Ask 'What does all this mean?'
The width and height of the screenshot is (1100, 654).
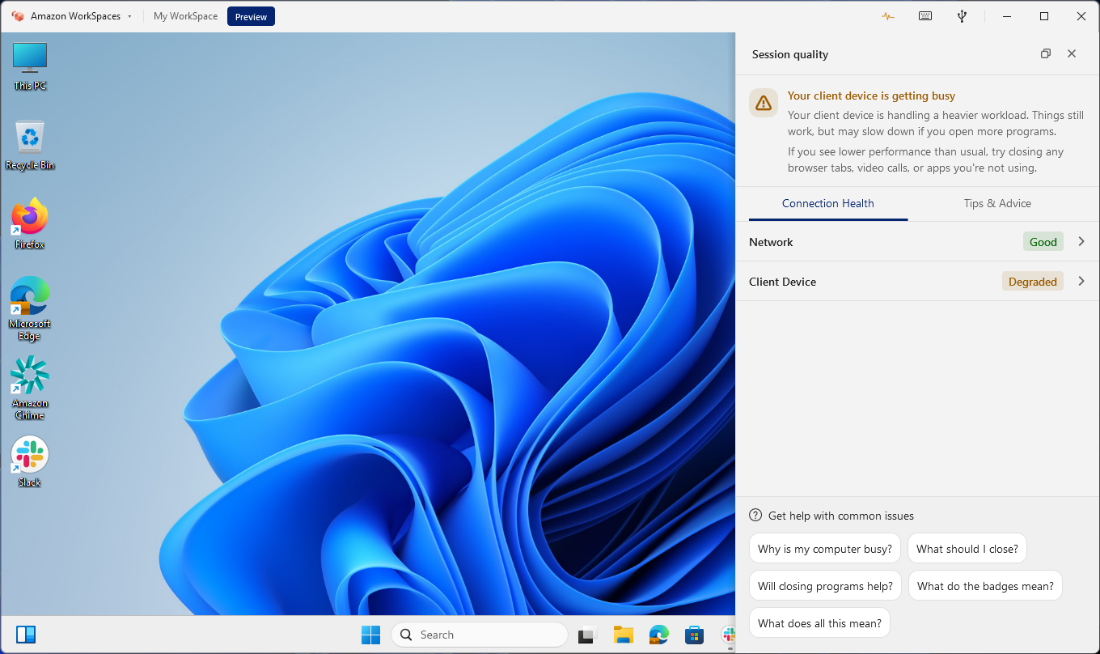coord(819,623)
